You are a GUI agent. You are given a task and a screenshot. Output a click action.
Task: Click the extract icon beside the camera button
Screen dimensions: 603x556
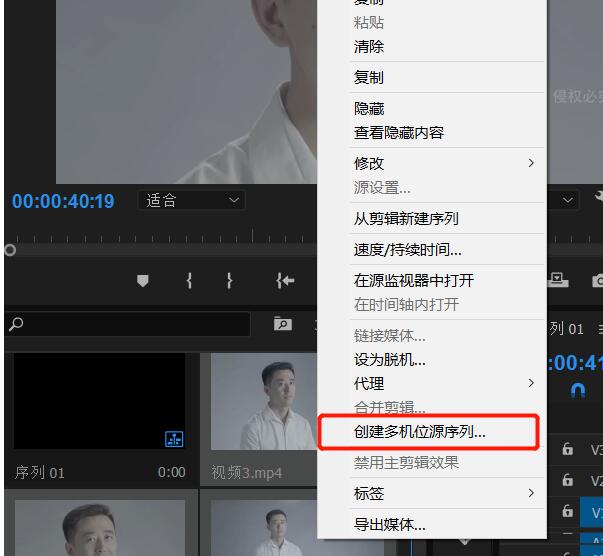tap(558, 281)
